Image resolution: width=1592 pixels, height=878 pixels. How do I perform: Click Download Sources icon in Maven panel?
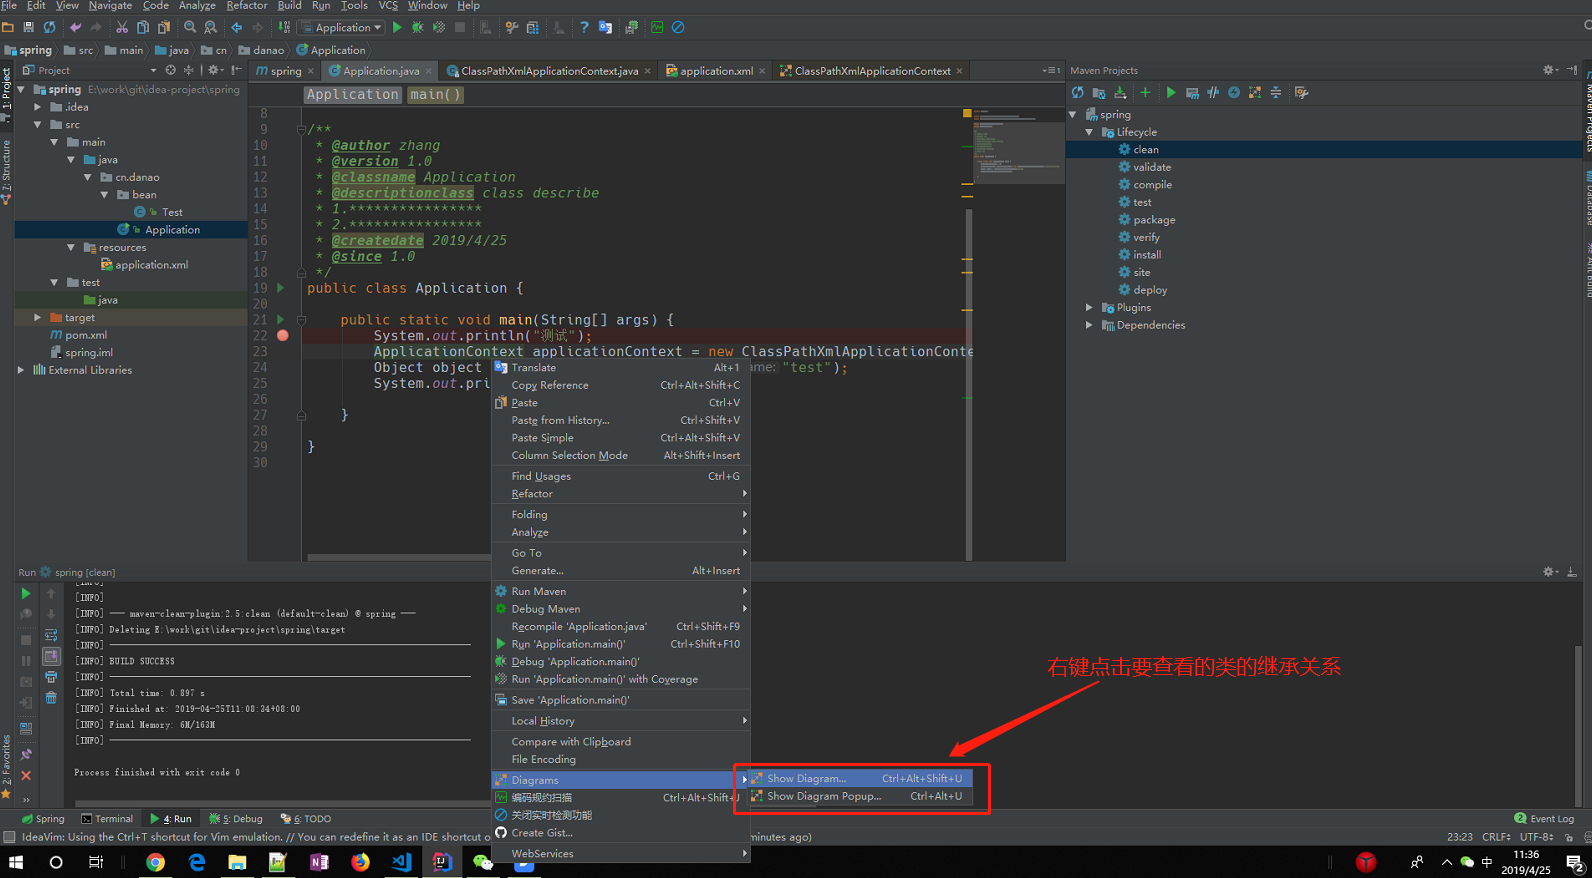pyautogui.click(x=1120, y=93)
